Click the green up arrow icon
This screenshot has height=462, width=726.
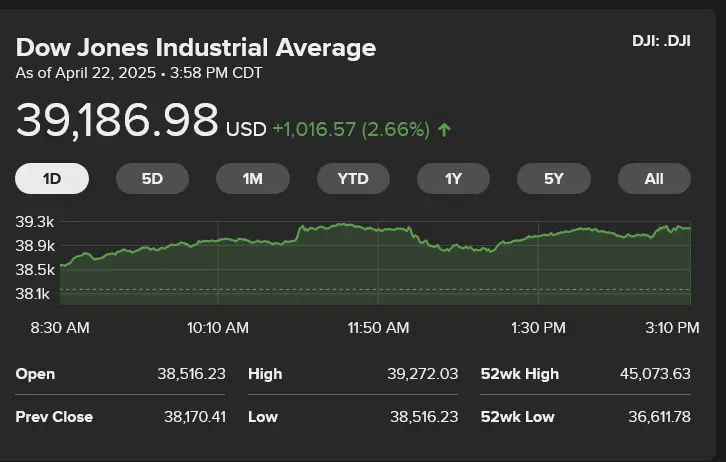pyautogui.click(x=444, y=129)
